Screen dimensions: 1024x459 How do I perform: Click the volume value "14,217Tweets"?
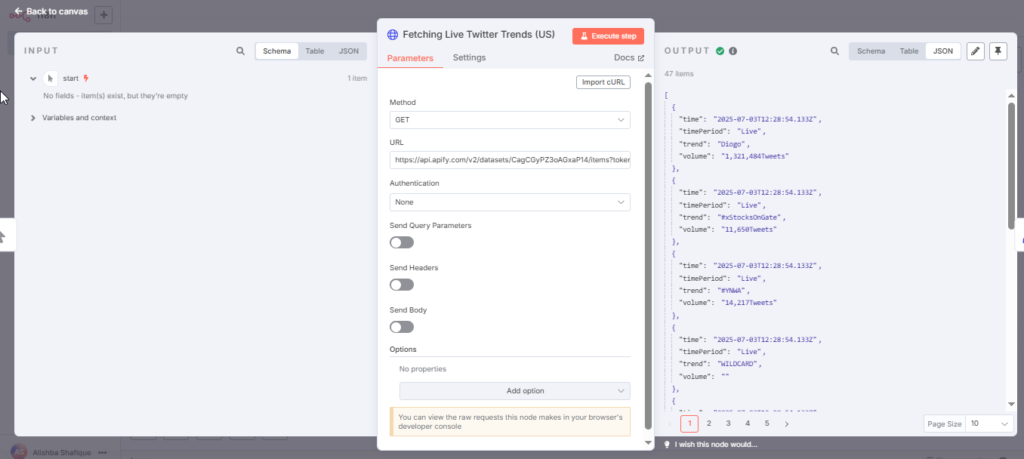pyautogui.click(x=749, y=303)
